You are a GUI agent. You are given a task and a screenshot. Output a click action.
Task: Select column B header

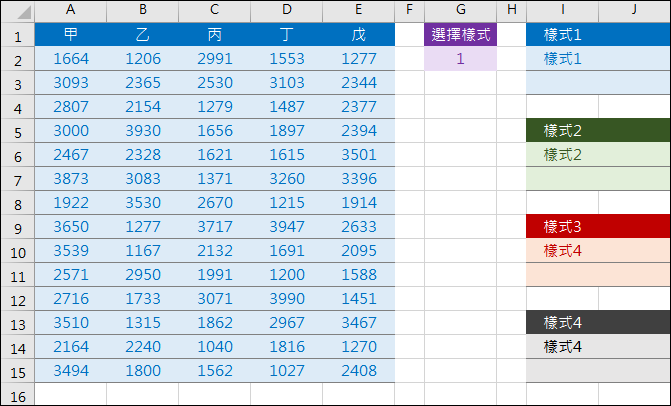143,11
